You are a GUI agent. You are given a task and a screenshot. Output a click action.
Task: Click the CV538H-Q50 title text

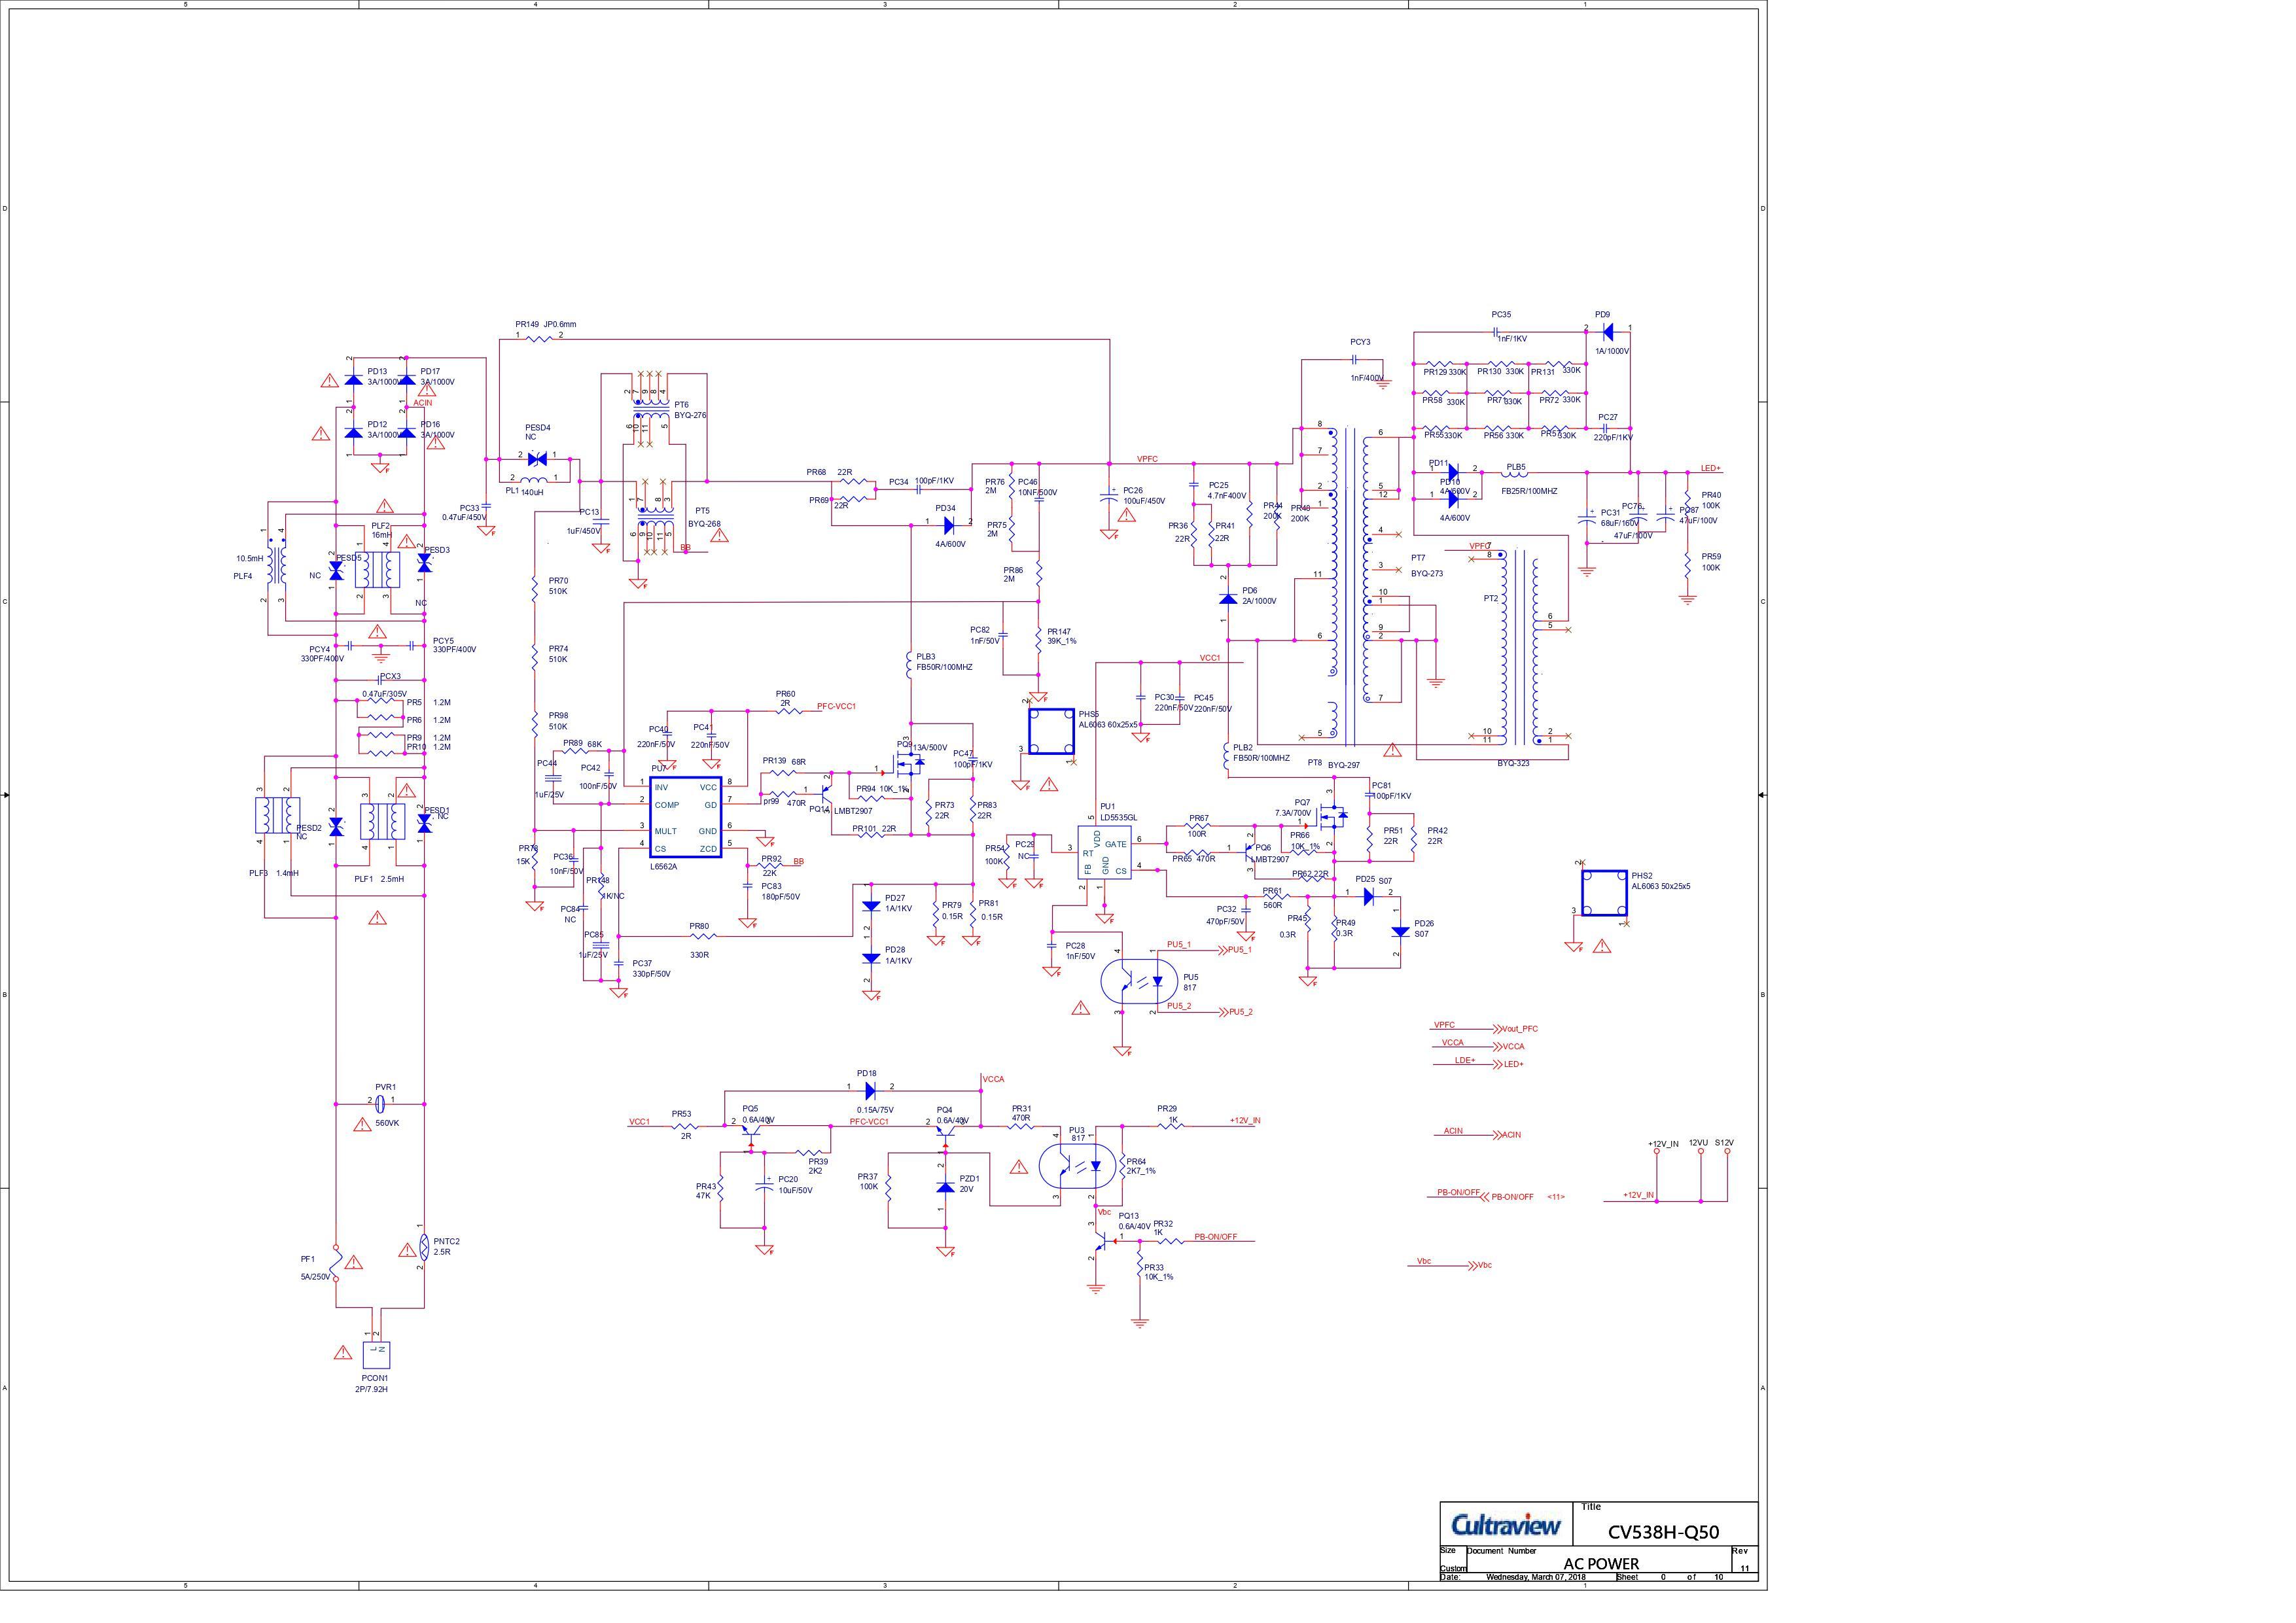[x=1663, y=1533]
